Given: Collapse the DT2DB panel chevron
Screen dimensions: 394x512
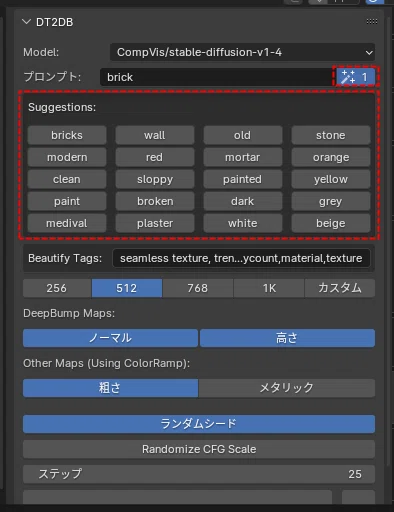Looking at the screenshot, I should (26, 22).
